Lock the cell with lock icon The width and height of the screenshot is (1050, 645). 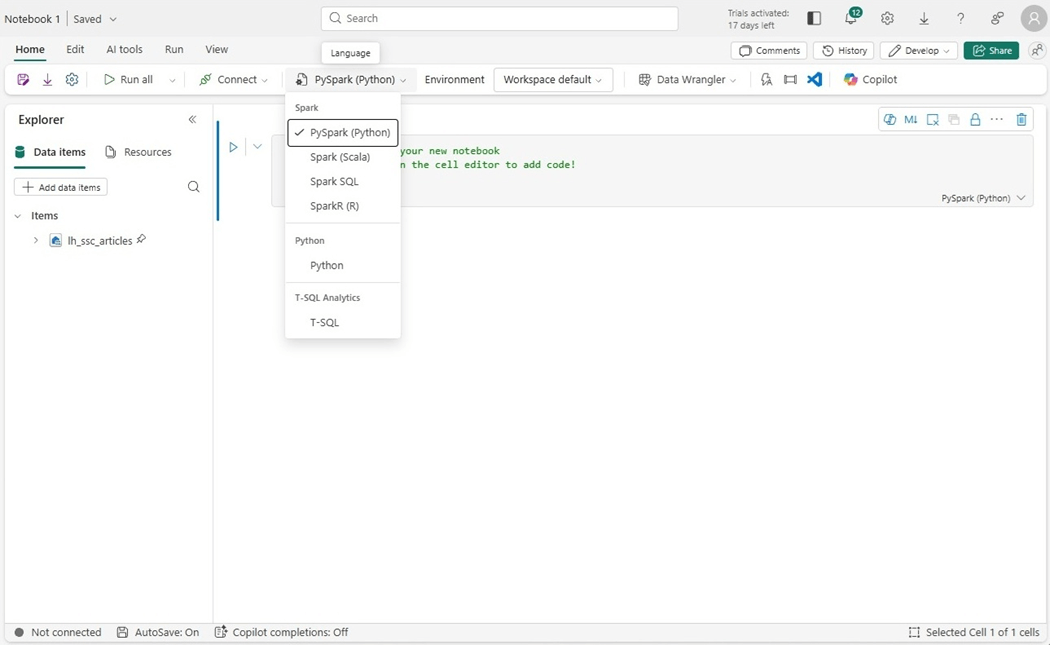click(975, 120)
